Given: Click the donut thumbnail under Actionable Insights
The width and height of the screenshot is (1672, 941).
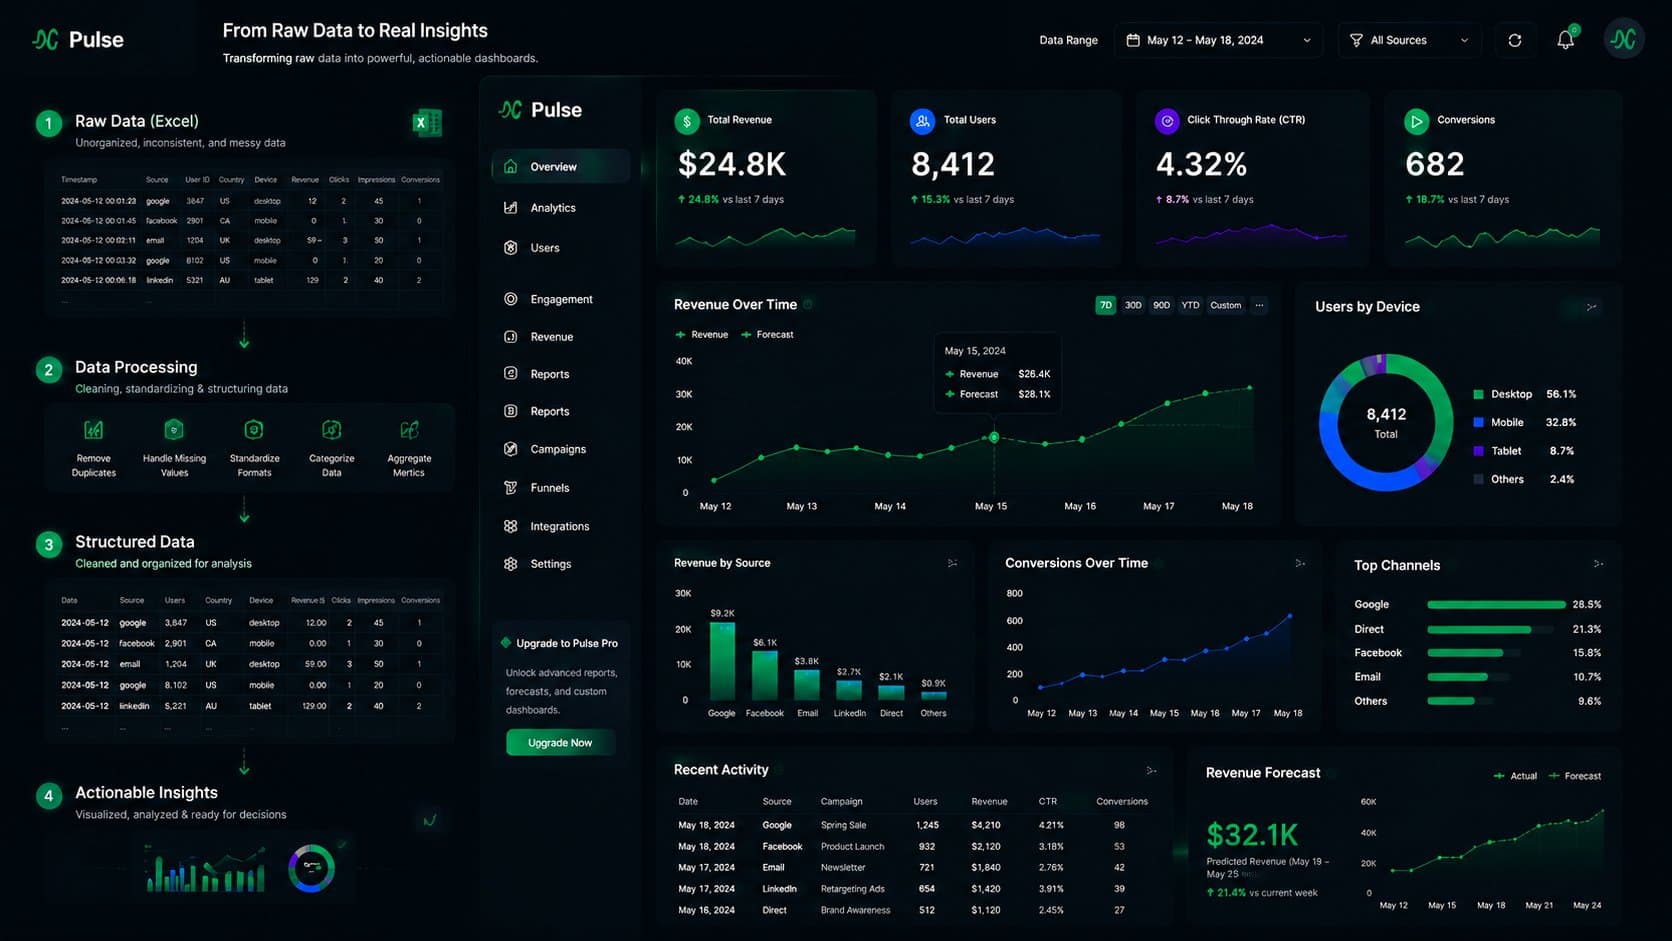Looking at the screenshot, I should tap(311, 868).
